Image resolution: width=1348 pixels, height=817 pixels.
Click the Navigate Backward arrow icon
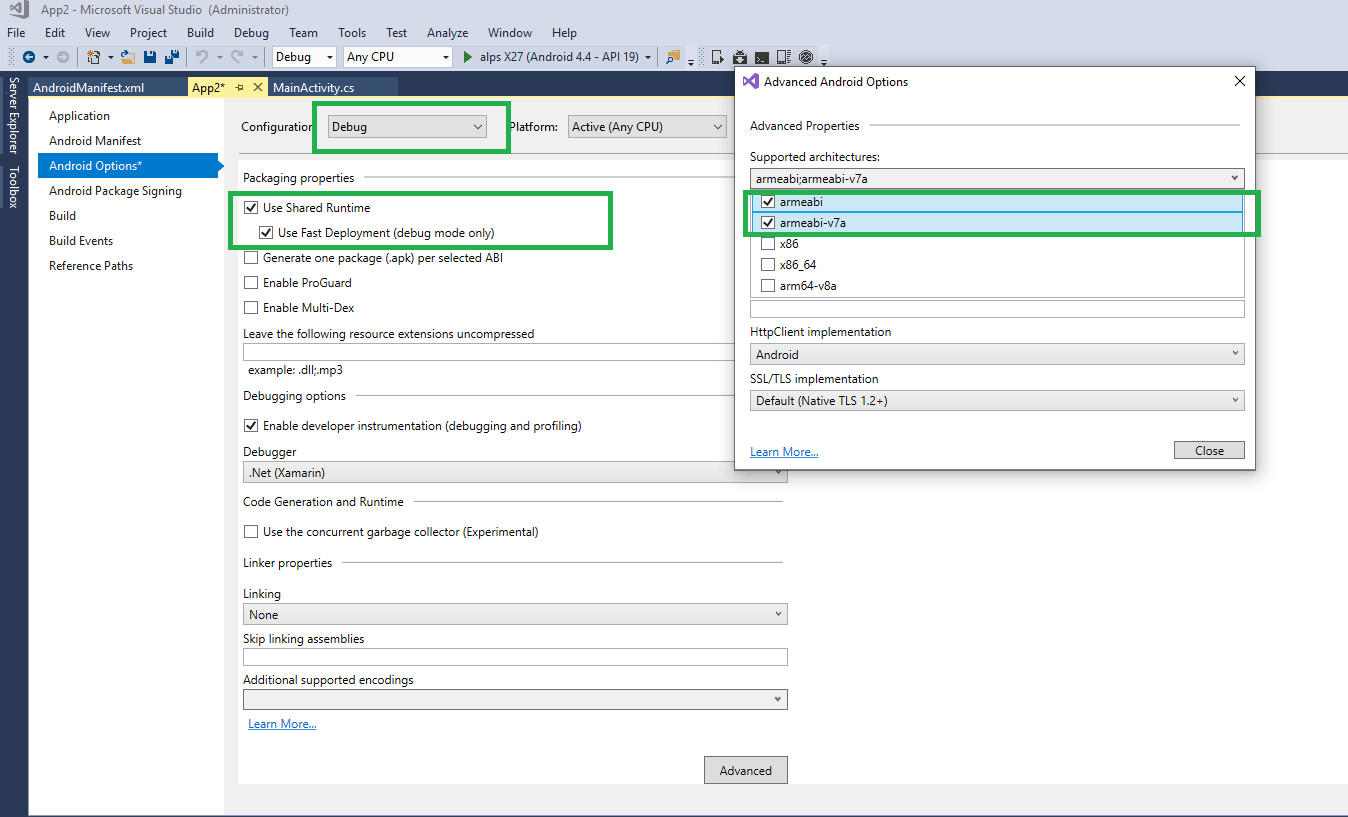point(29,57)
